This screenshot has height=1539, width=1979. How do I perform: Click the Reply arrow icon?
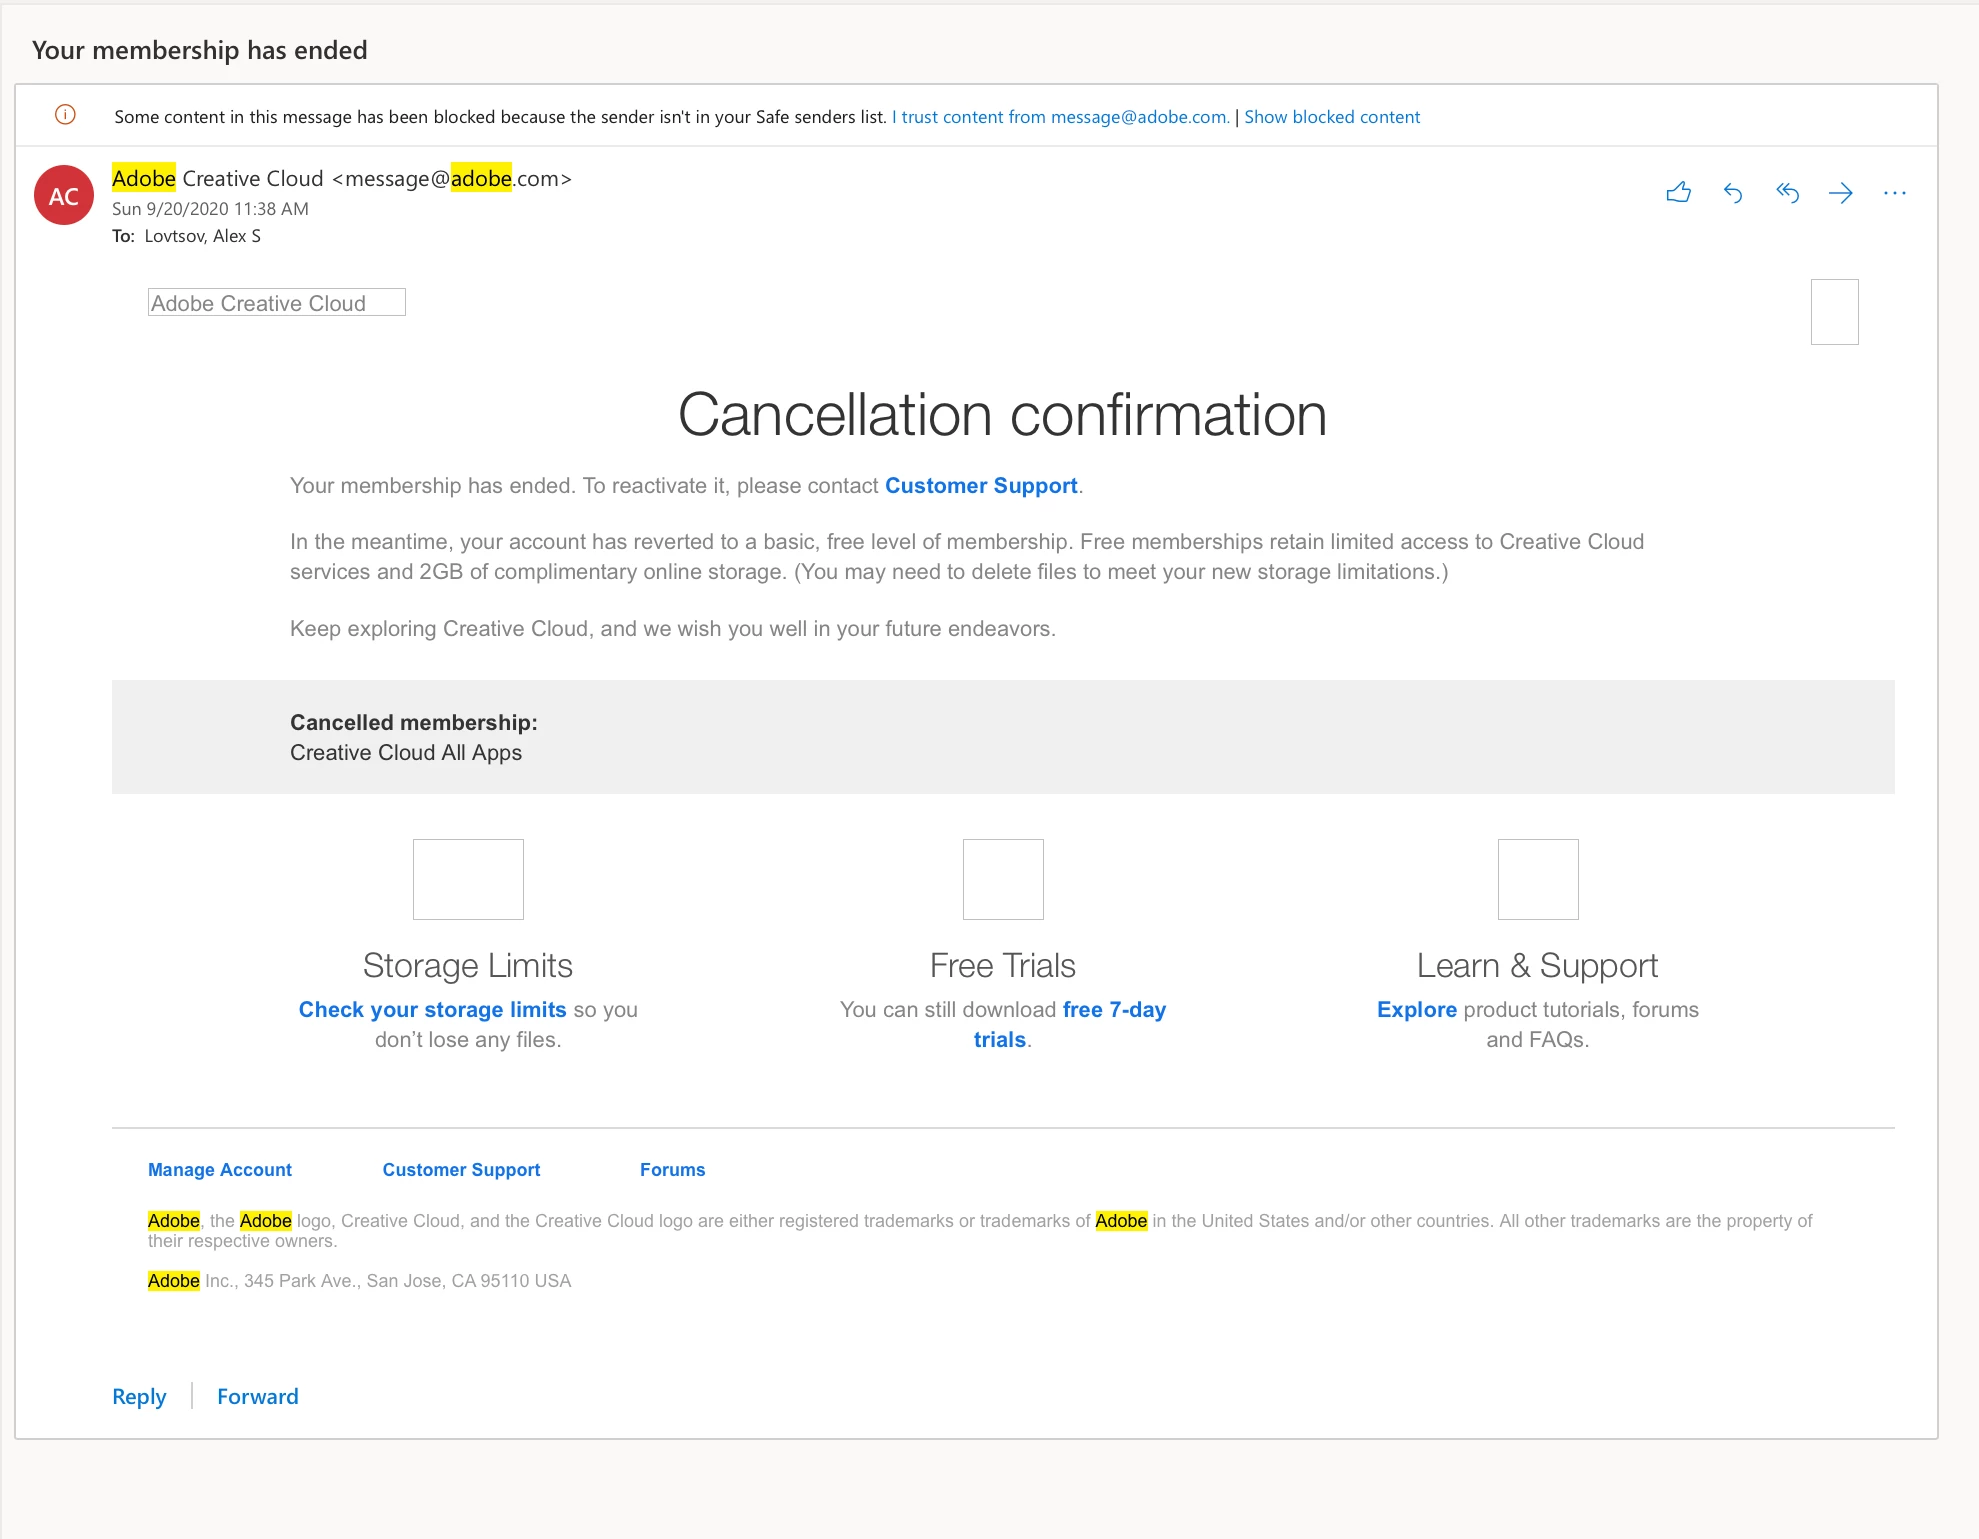tap(1733, 193)
